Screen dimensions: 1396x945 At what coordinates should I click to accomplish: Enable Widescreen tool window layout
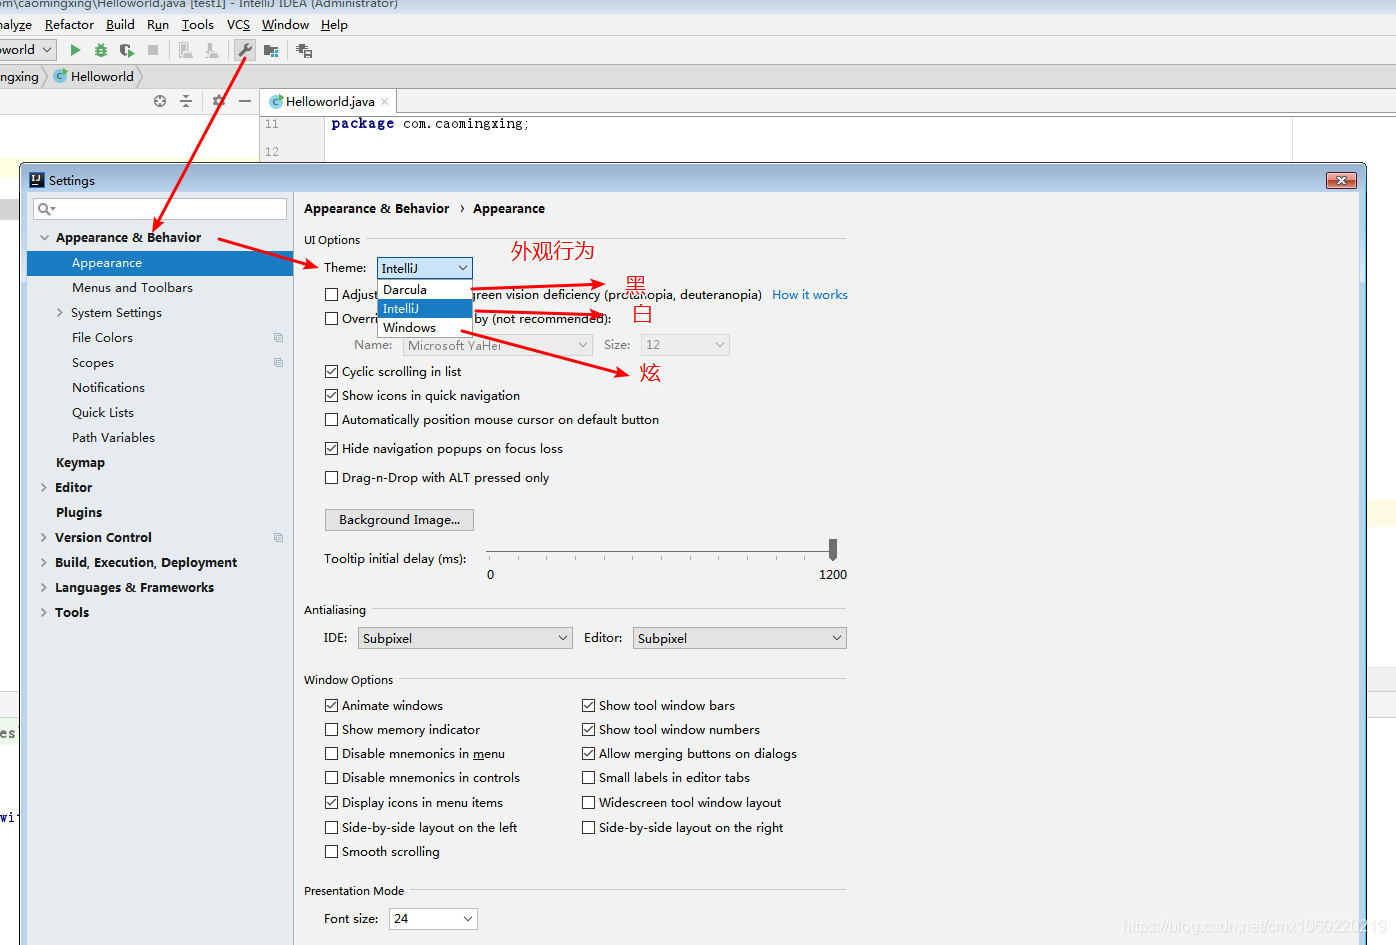588,803
